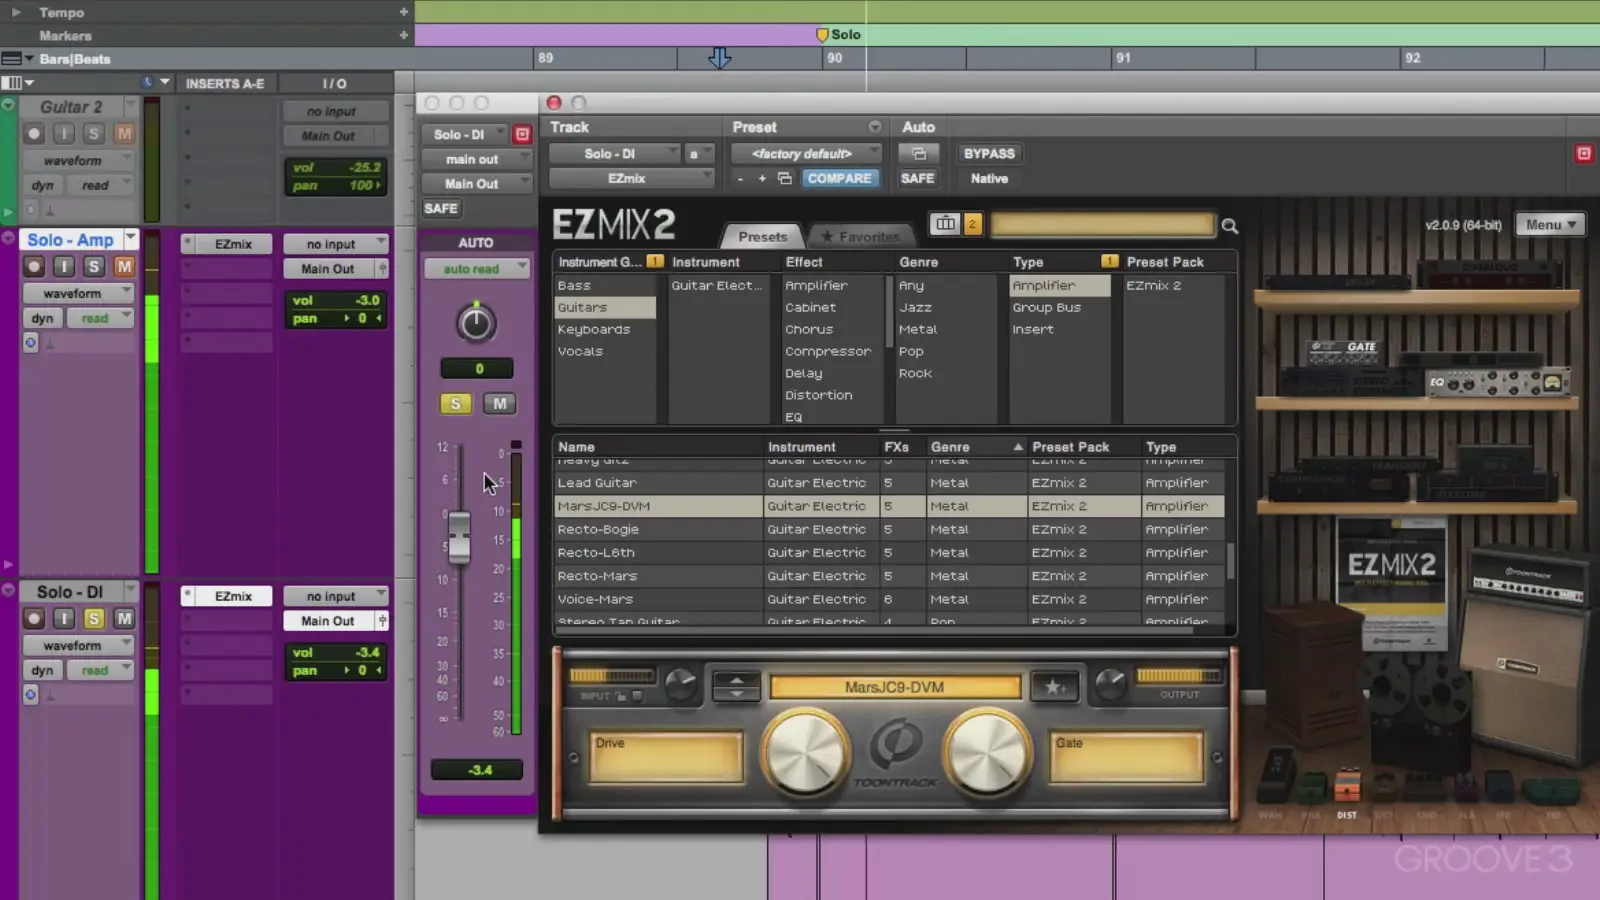
Task: Open the EZmix Menu dropdown
Action: click(x=1550, y=225)
